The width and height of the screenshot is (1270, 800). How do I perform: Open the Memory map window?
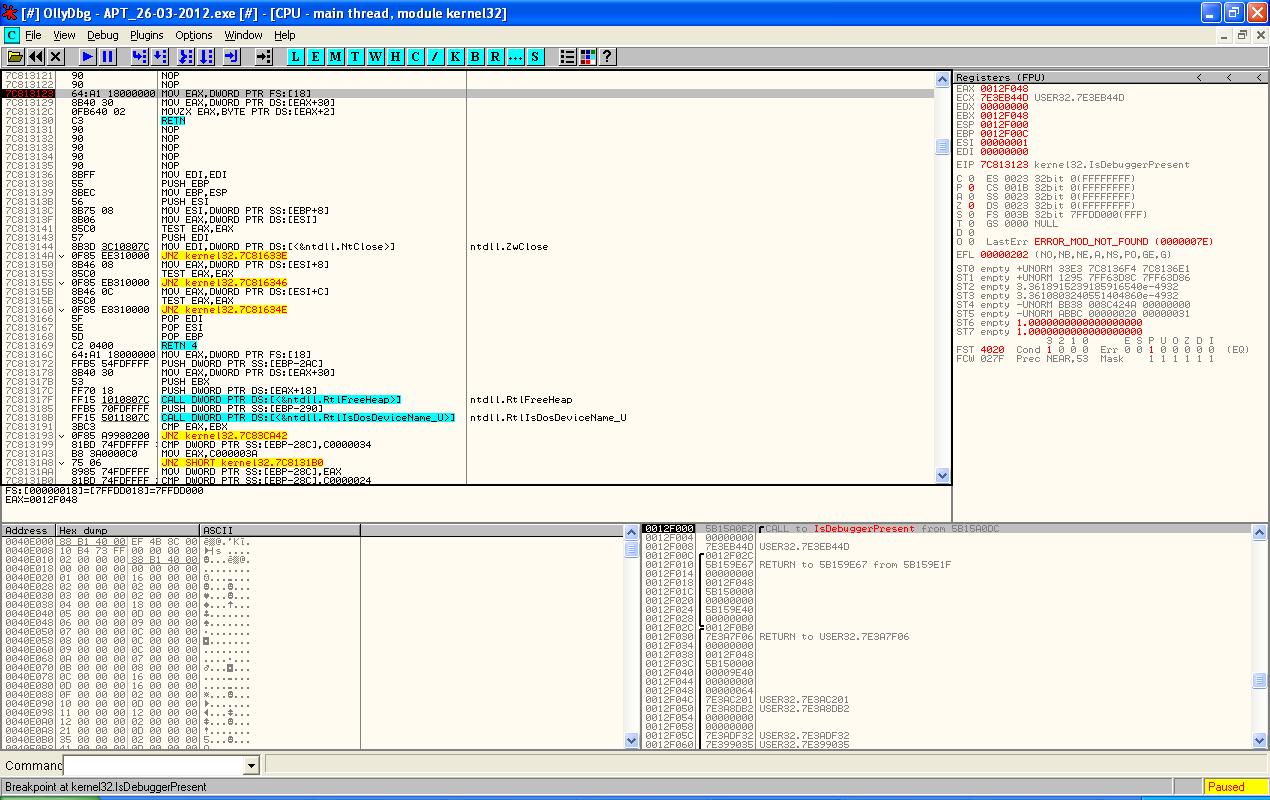coord(338,57)
